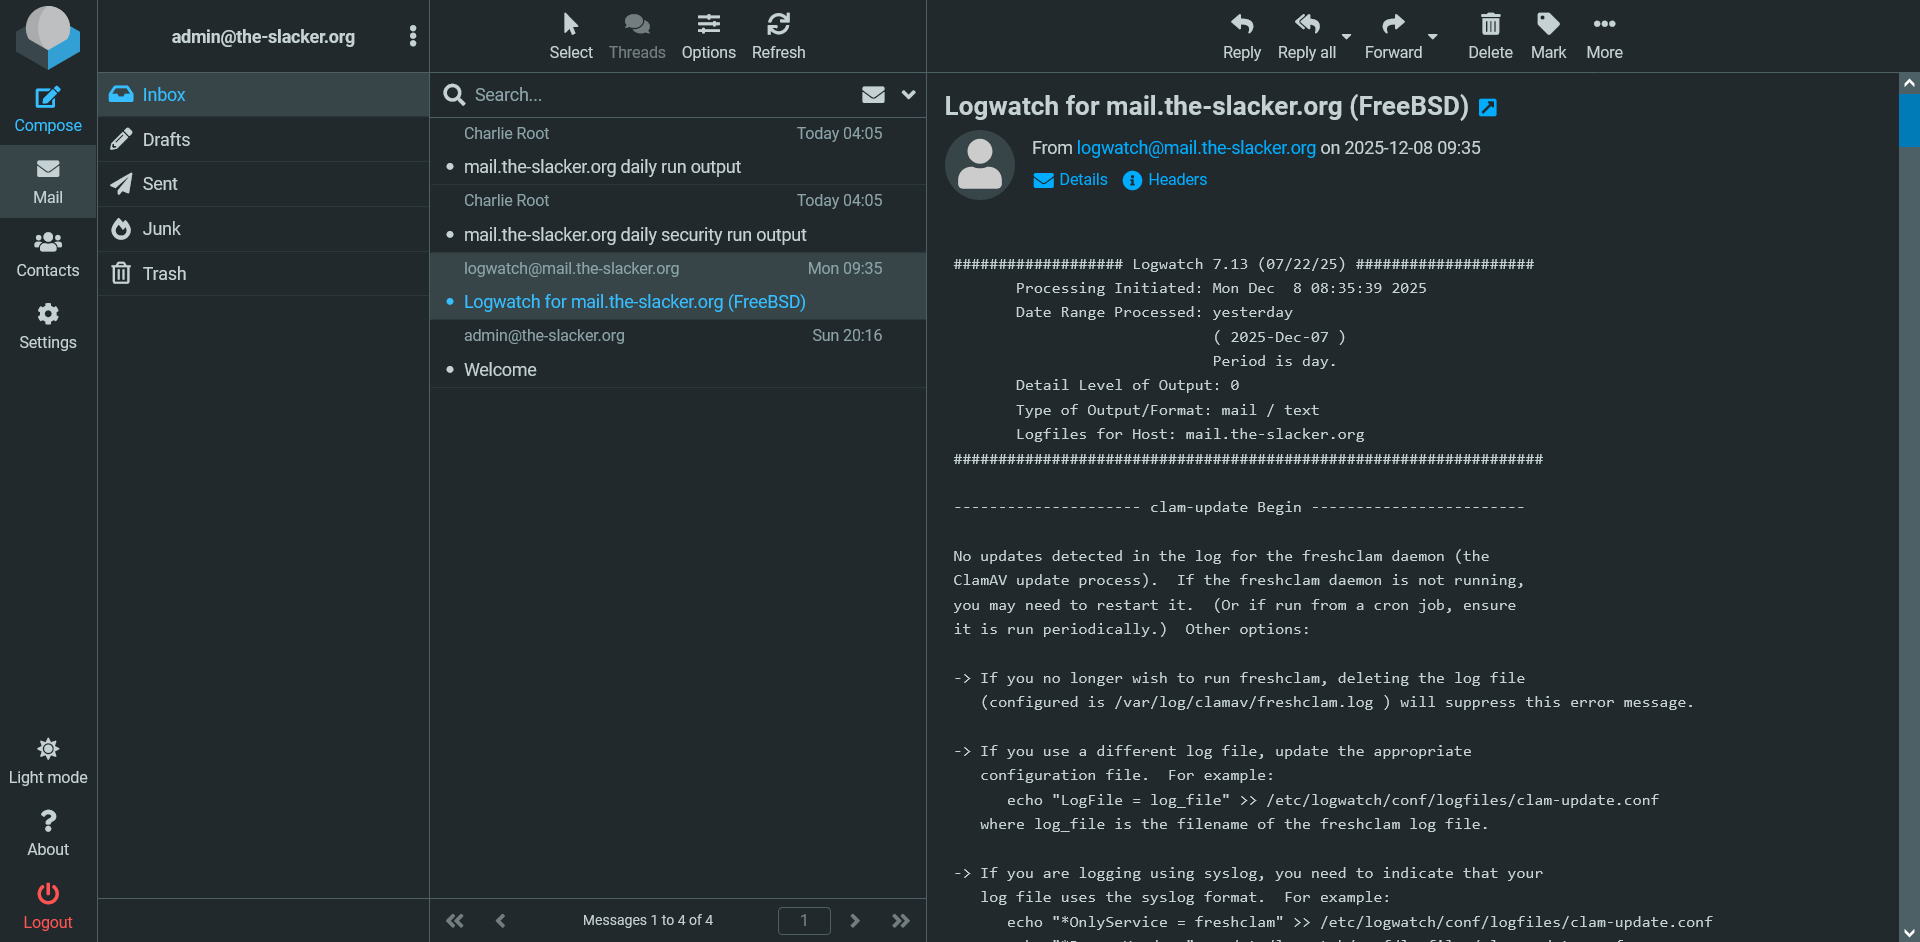Delete the Logwatch email
Screen dimensions: 1920x942
(1489, 33)
